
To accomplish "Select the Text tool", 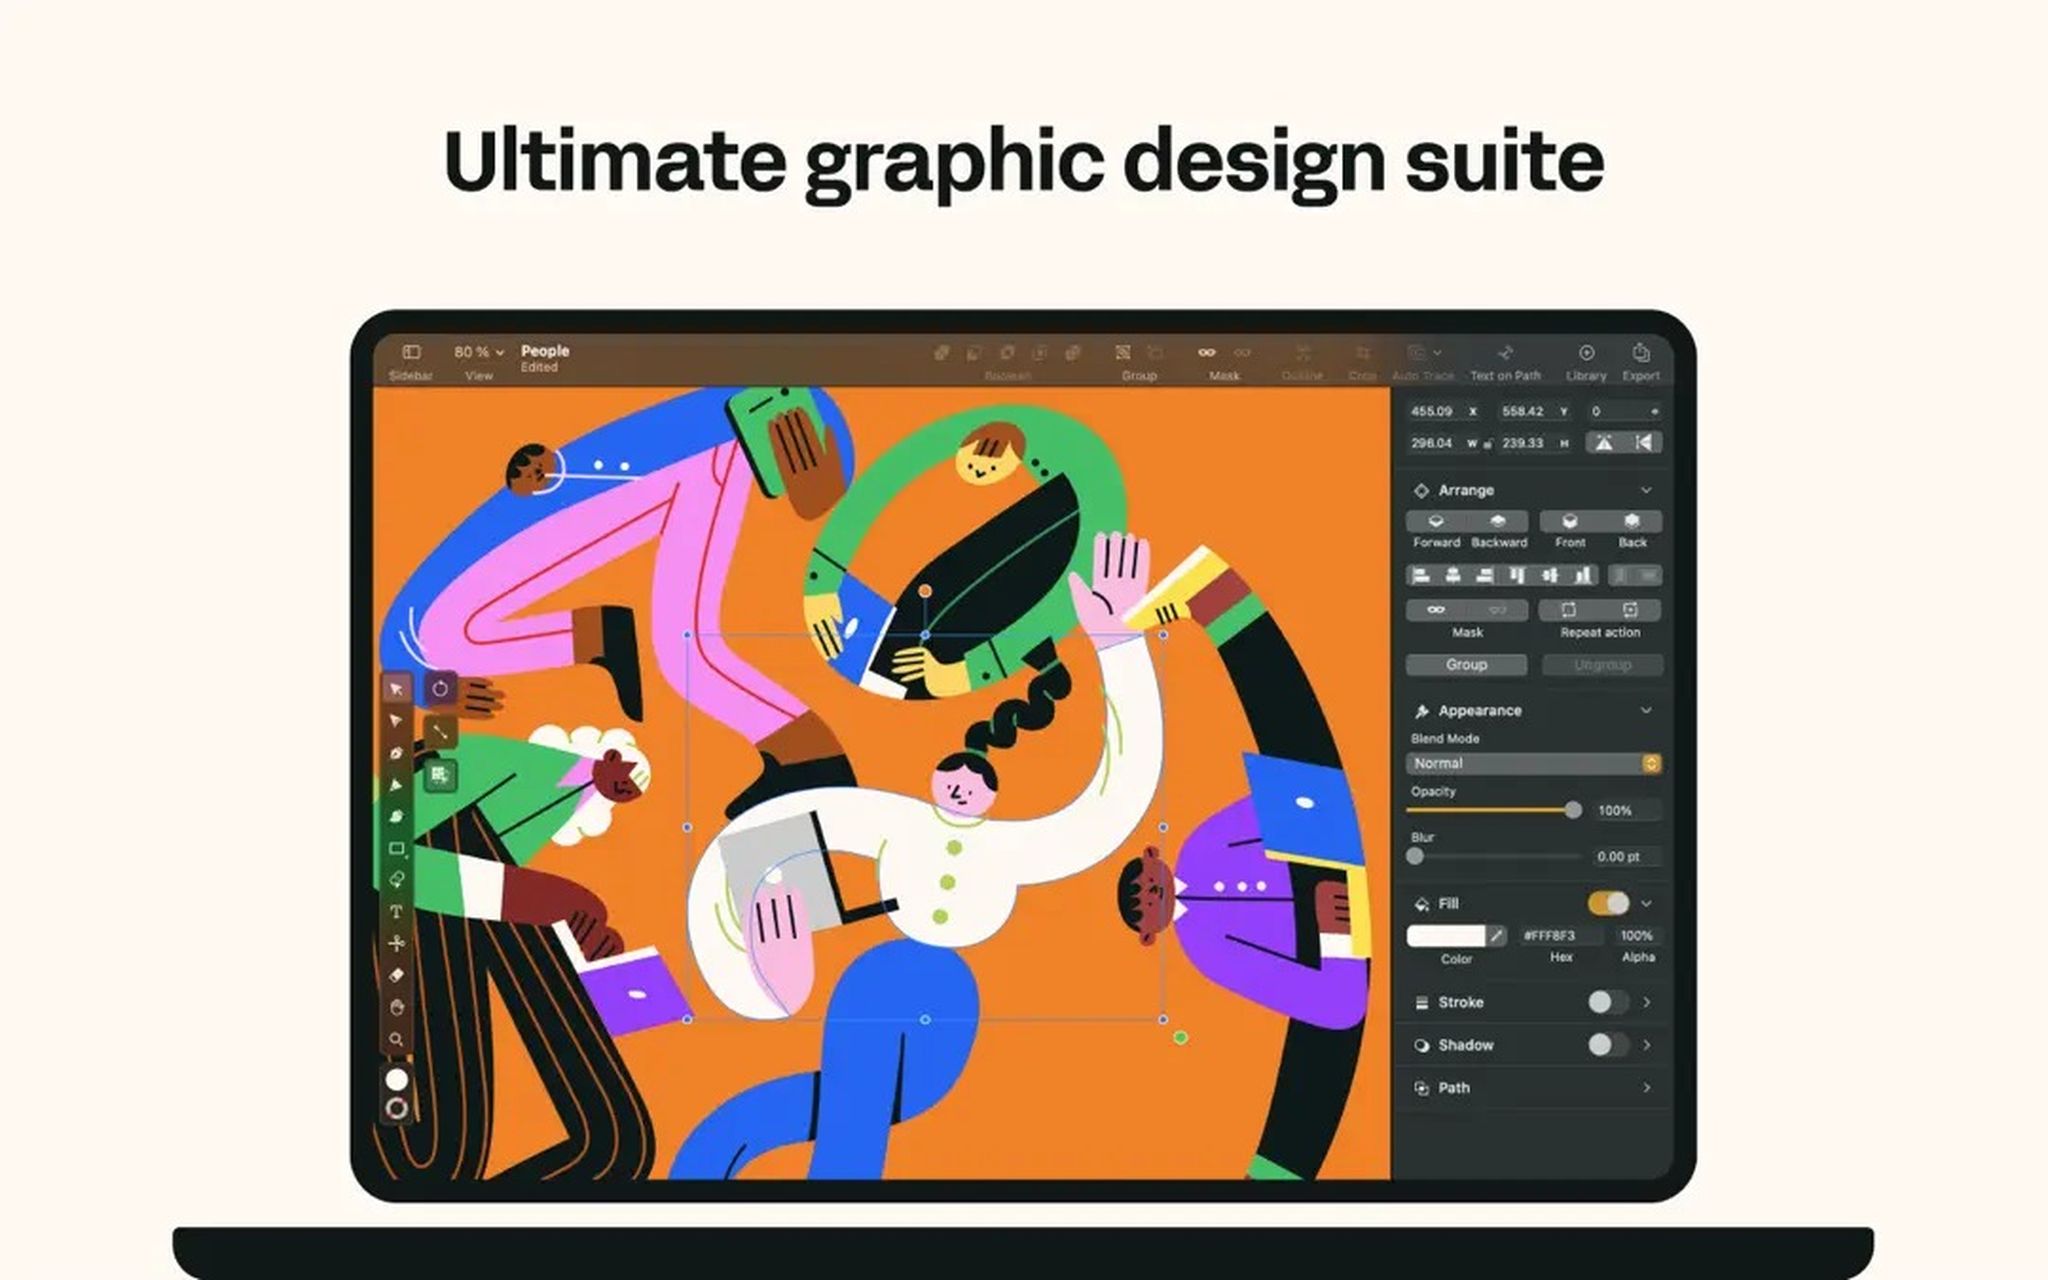I will click(396, 912).
